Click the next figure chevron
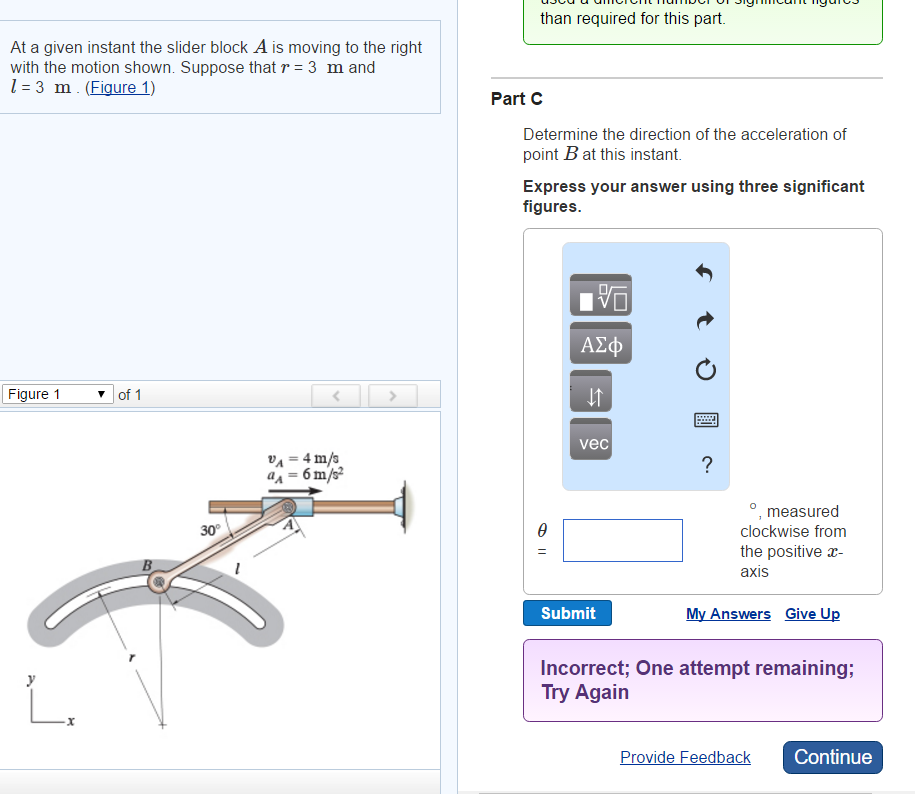915x794 pixels. tap(392, 395)
